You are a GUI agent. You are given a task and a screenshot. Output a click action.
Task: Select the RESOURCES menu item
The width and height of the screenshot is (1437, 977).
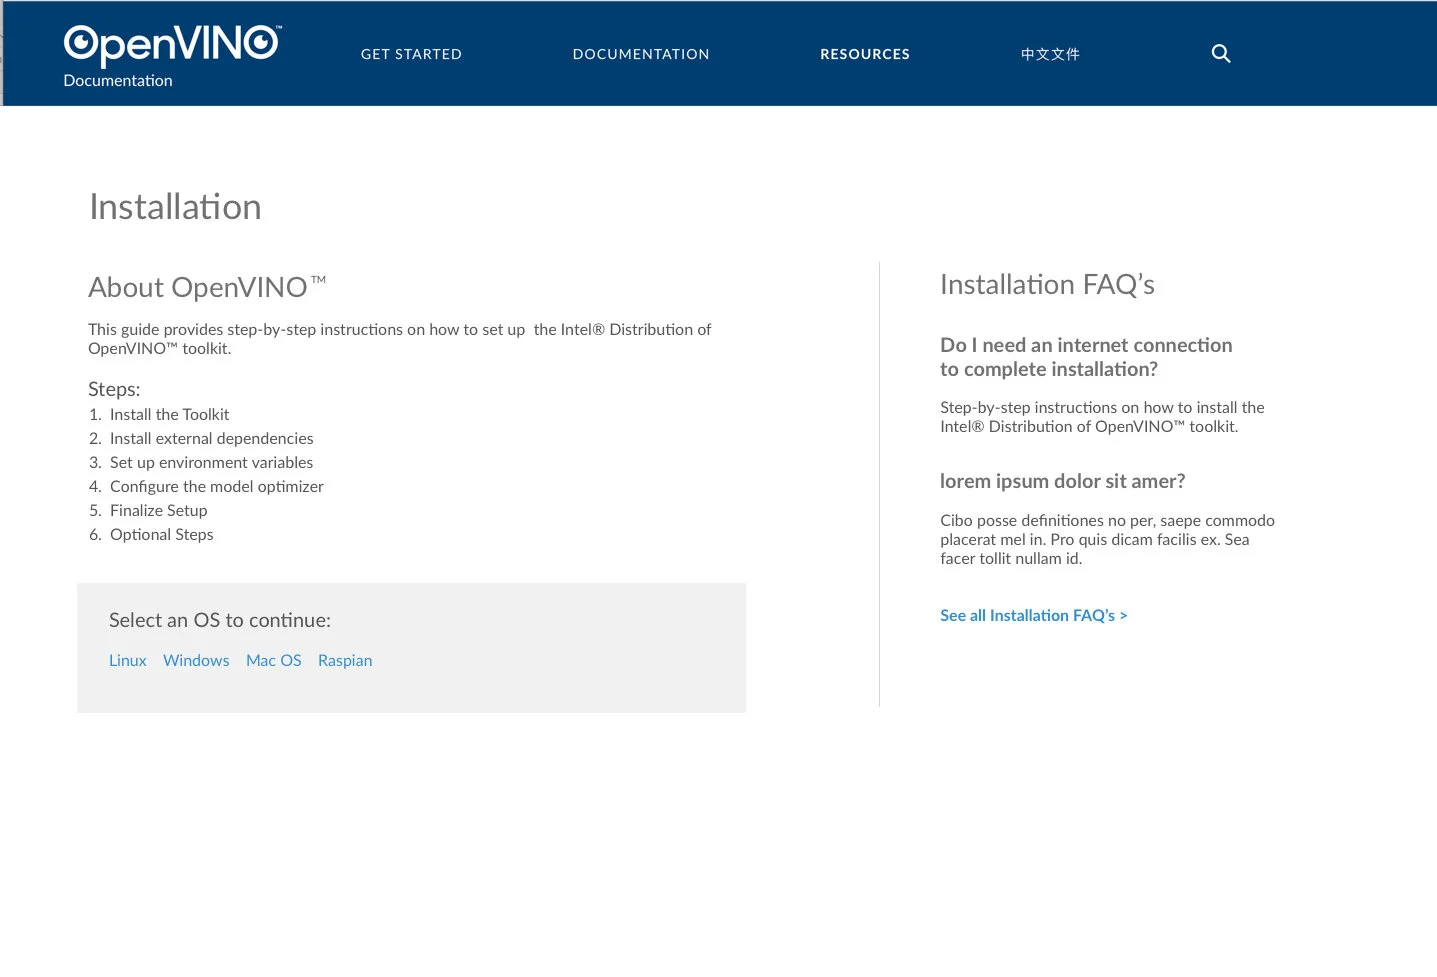(x=864, y=54)
